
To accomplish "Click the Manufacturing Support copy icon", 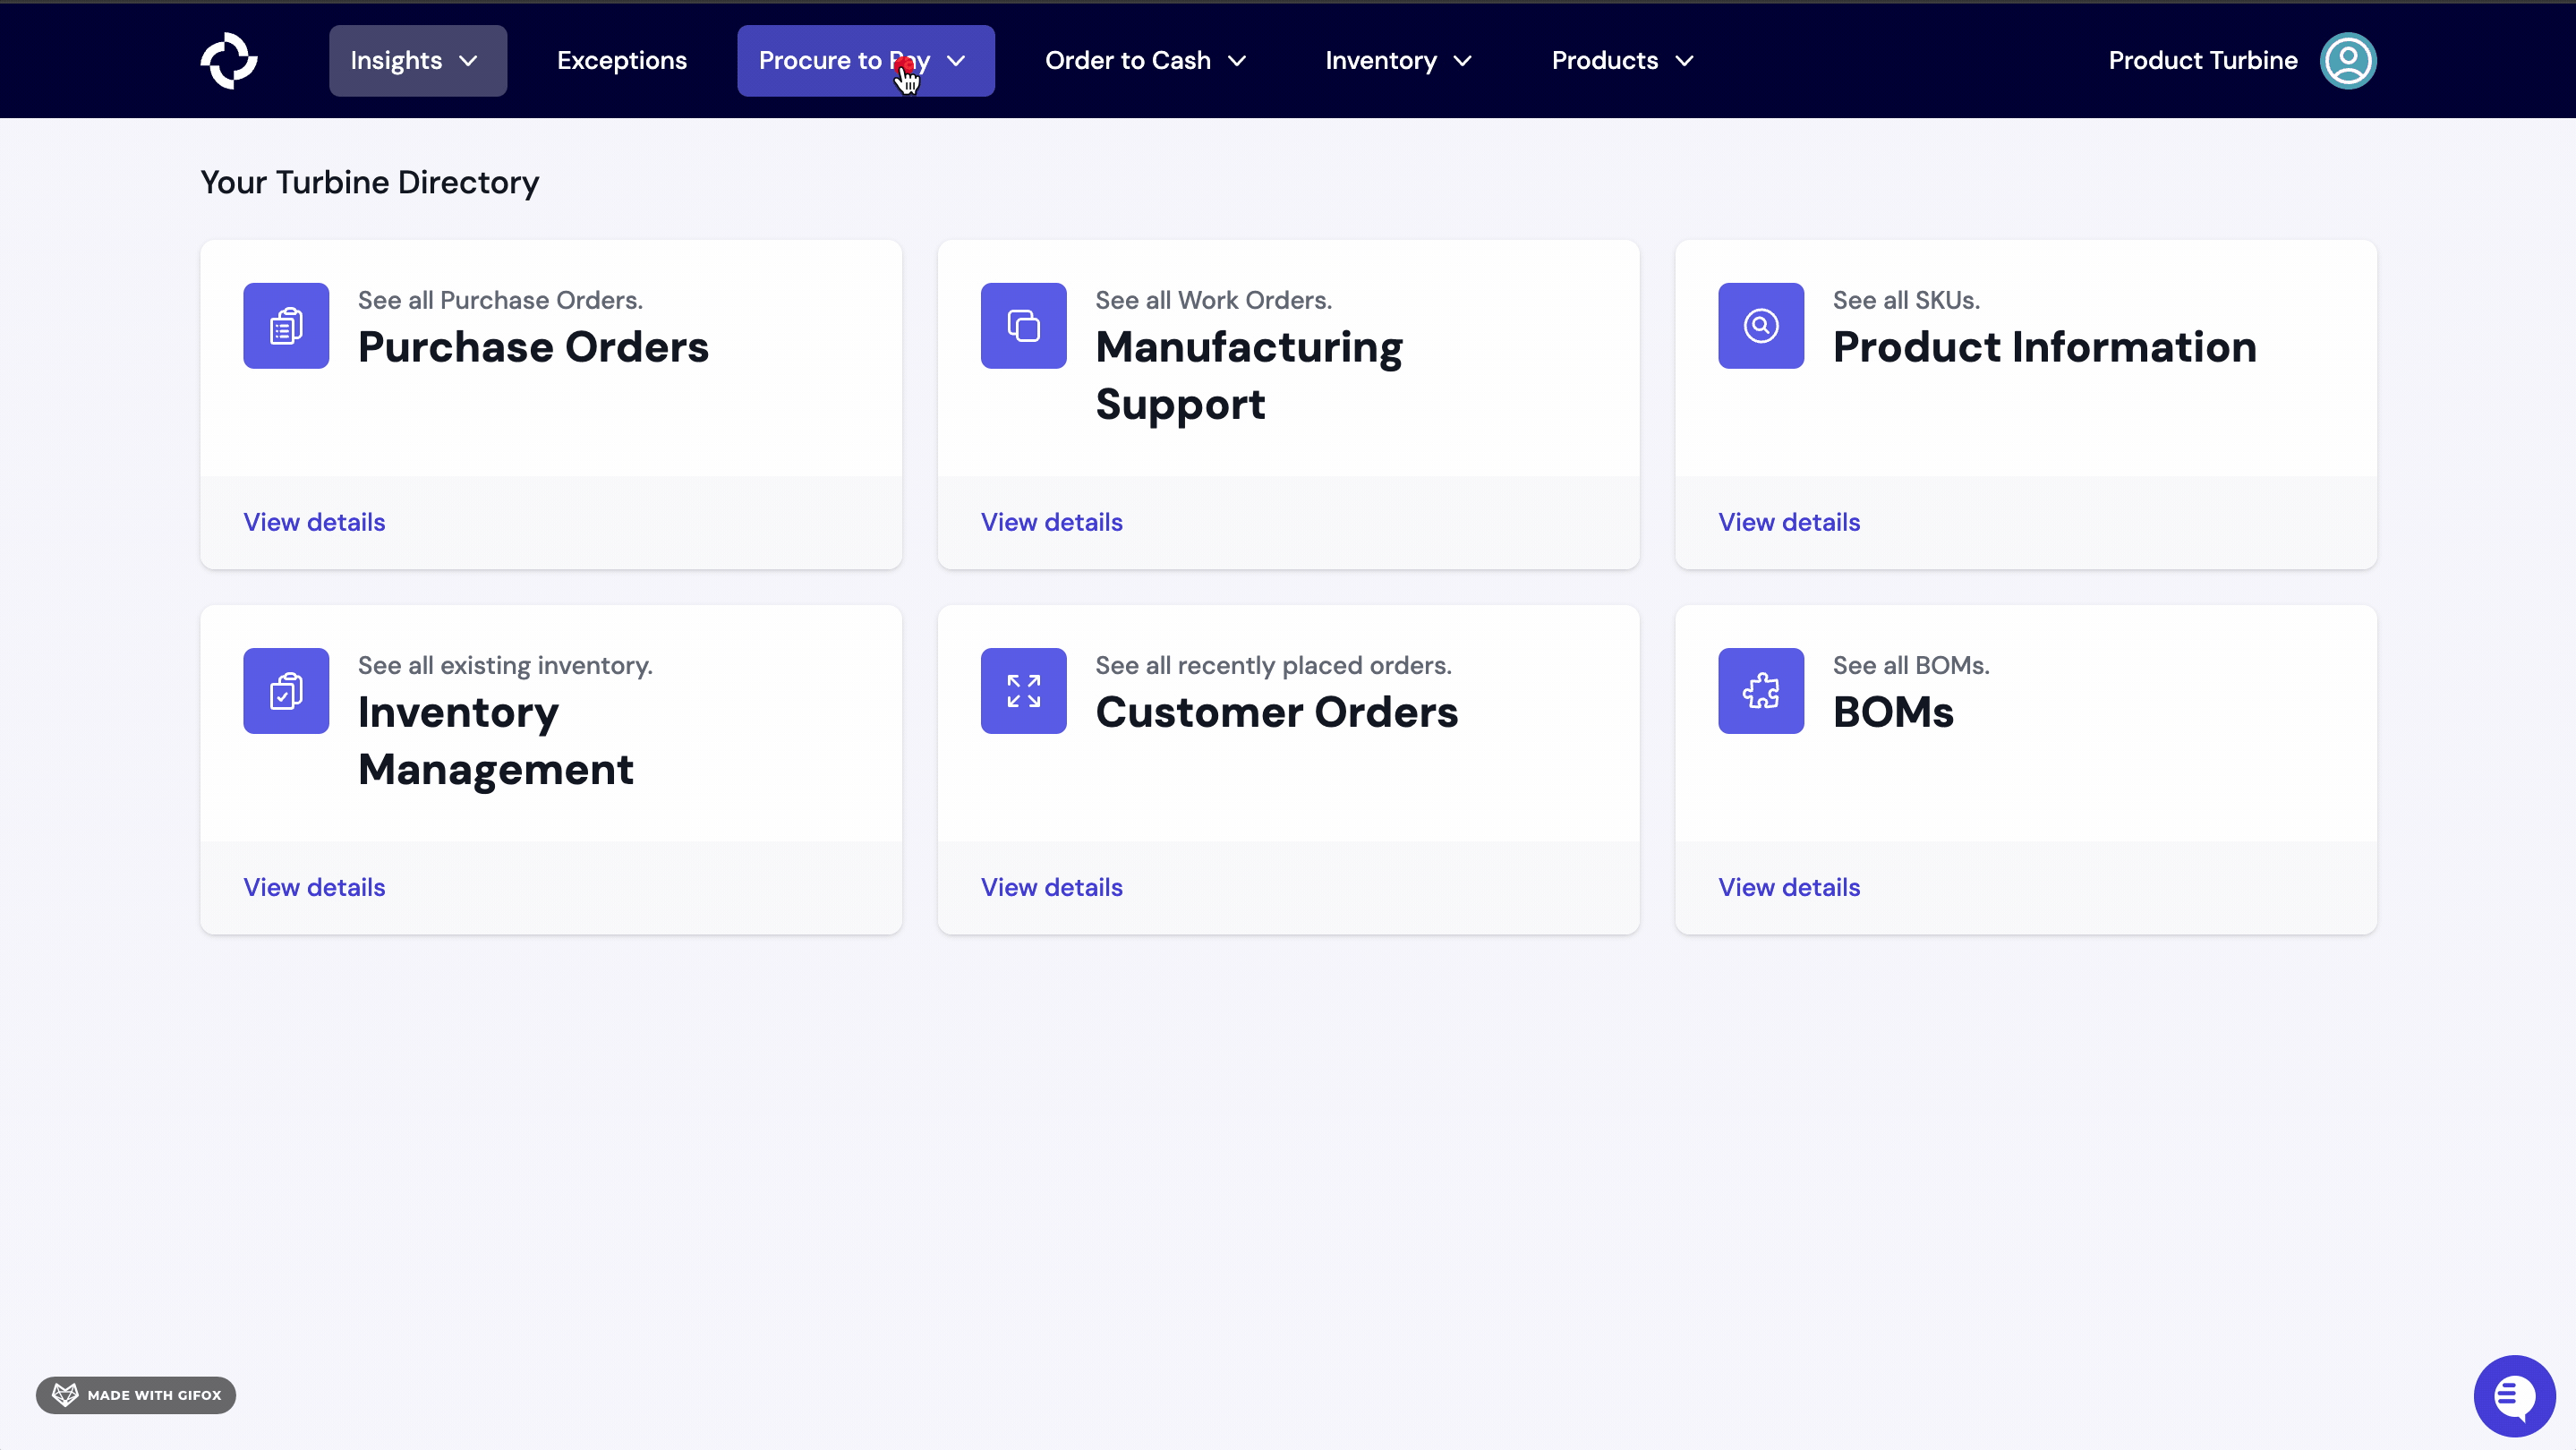I will (x=1023, y=326).
